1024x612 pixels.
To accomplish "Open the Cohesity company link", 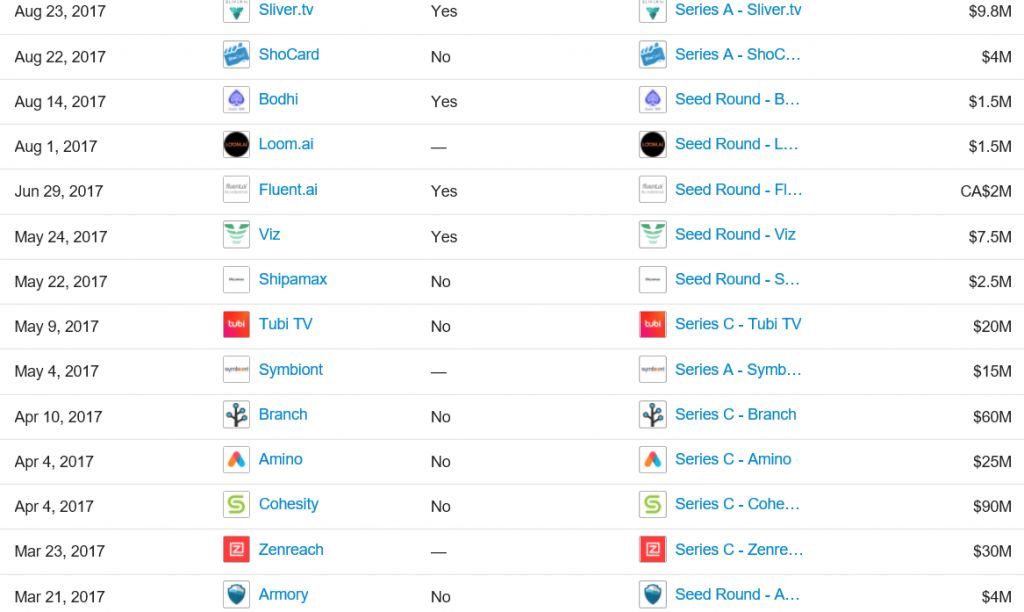I will (x=289, y=504).
